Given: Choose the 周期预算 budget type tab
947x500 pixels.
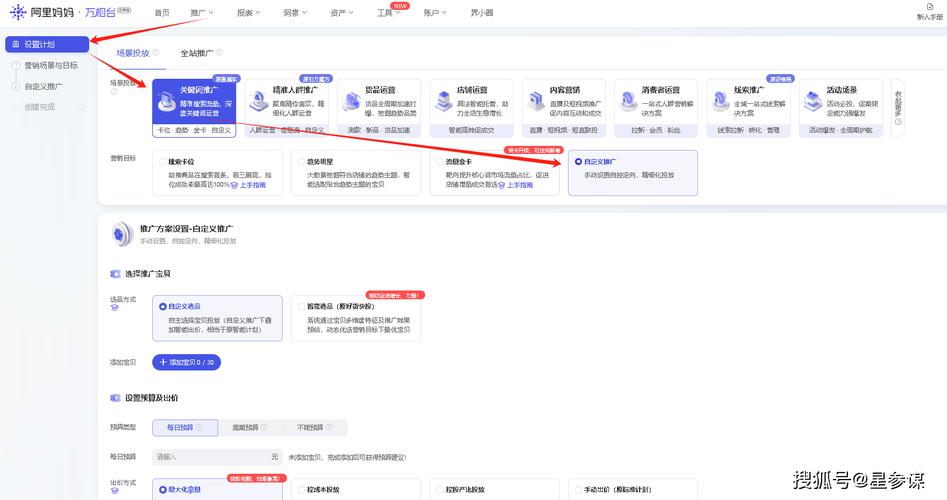Looking at the screenshot, I should pyautogui.click(x=249, y=428).
